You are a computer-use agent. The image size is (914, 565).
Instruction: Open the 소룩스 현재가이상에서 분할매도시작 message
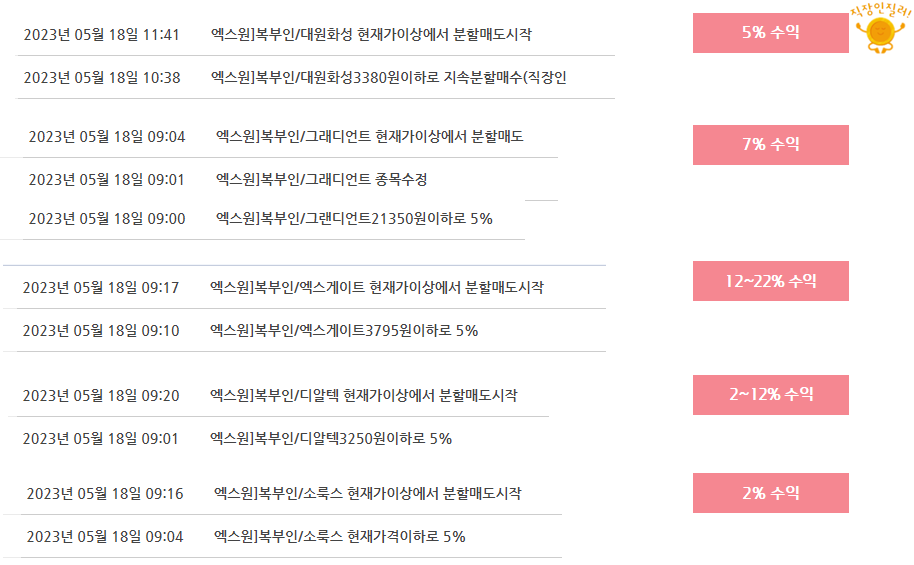click(367, 493)
